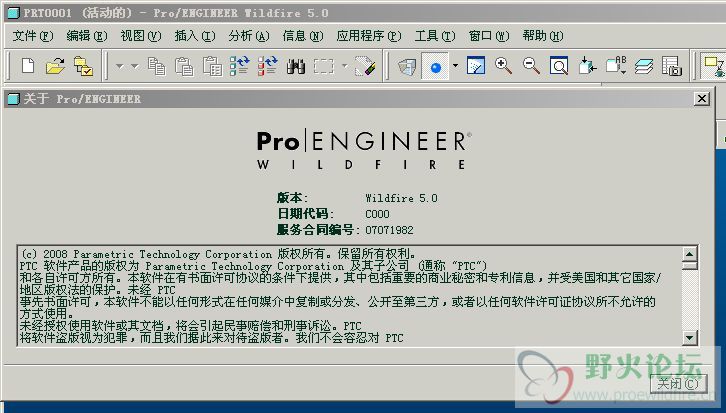The width and height of the screenshot is (726, 413).
Task: Click the license scrollbar track
Action: click(690, 300)
